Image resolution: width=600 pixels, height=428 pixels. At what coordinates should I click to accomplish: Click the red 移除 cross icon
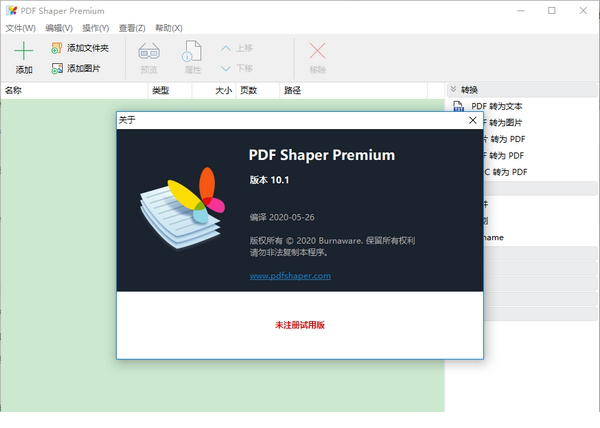tap(317, 50)
